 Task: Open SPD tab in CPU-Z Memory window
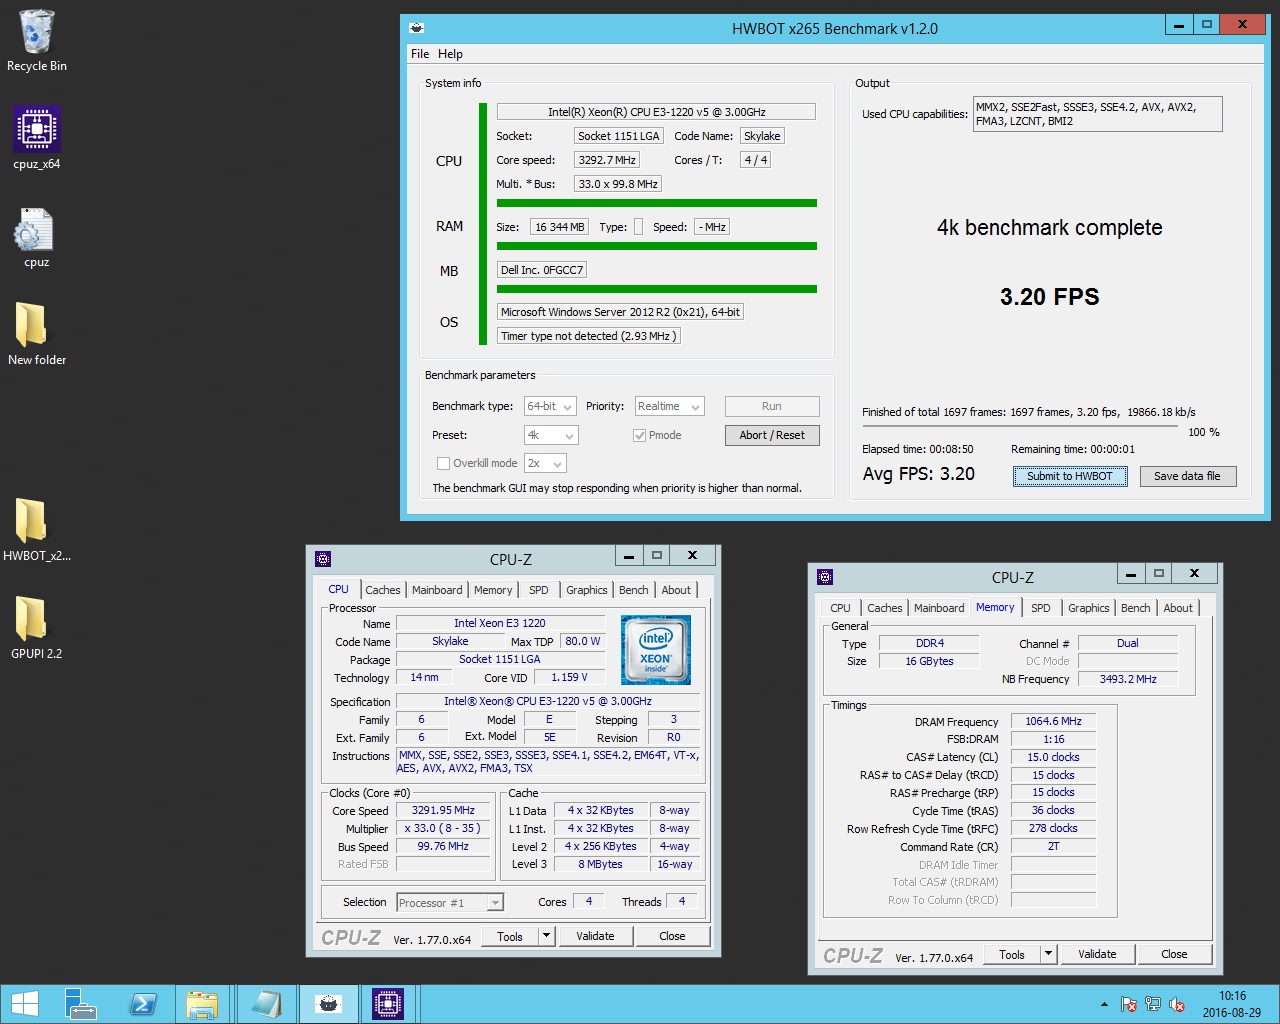click(1041, 608)
